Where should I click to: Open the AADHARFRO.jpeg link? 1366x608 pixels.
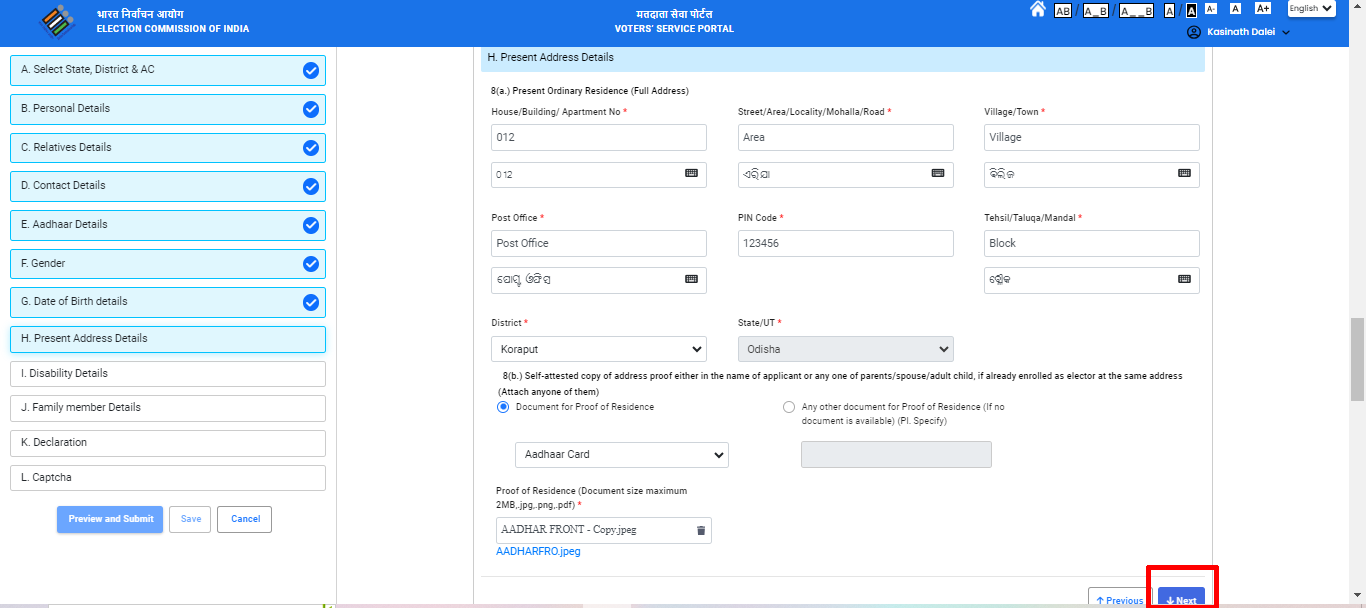pos(538,550)
